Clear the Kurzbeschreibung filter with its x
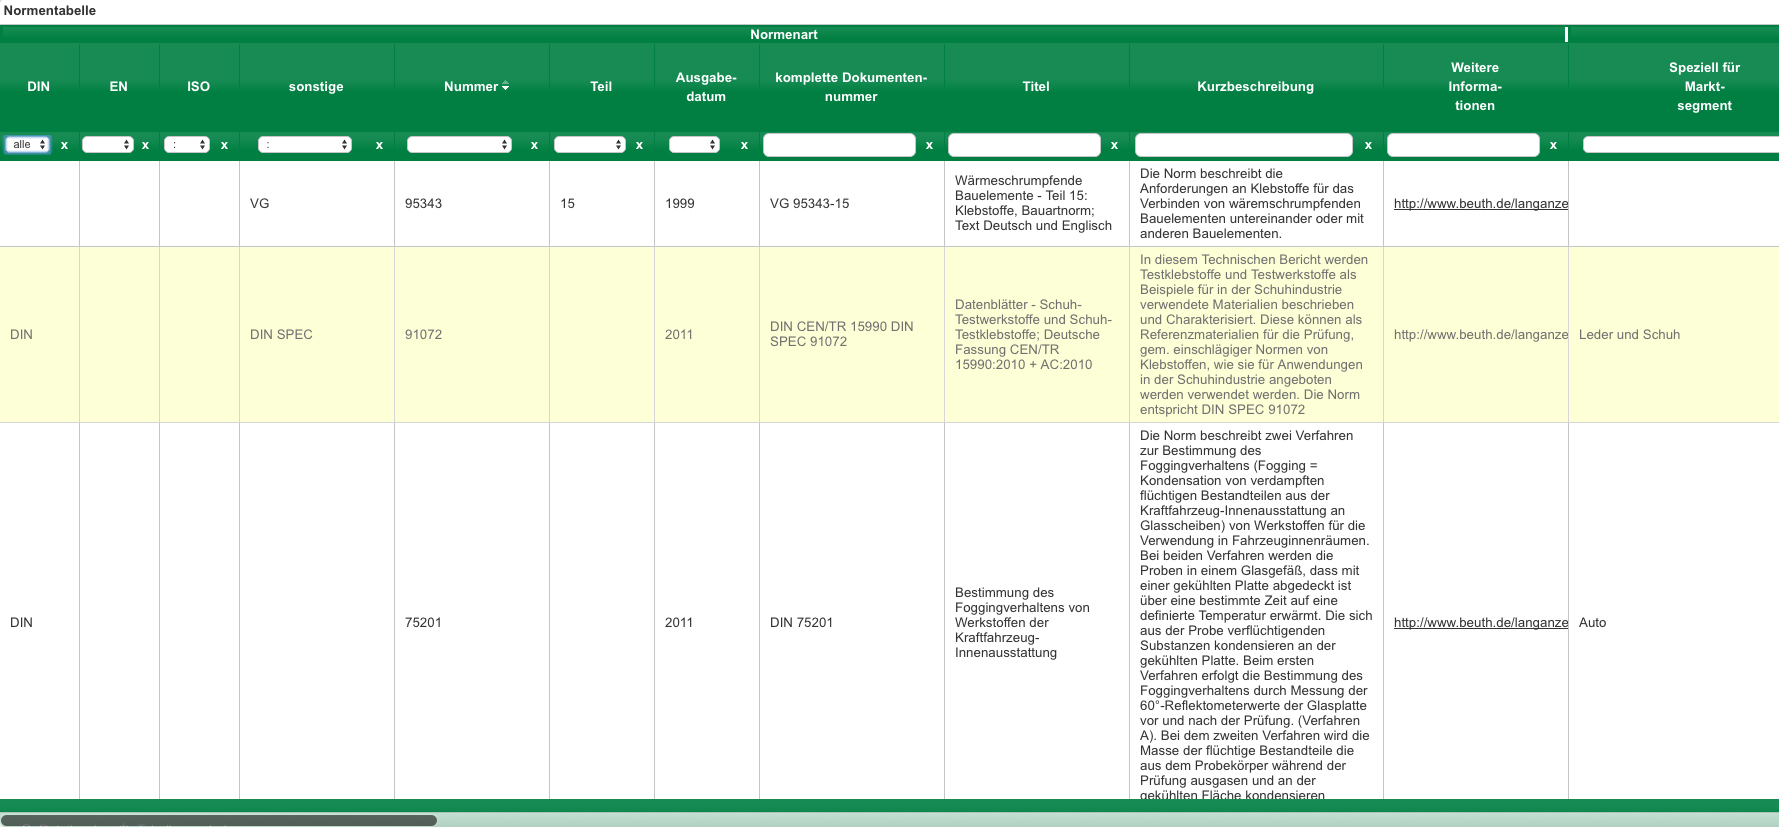 coord(1368,145)
